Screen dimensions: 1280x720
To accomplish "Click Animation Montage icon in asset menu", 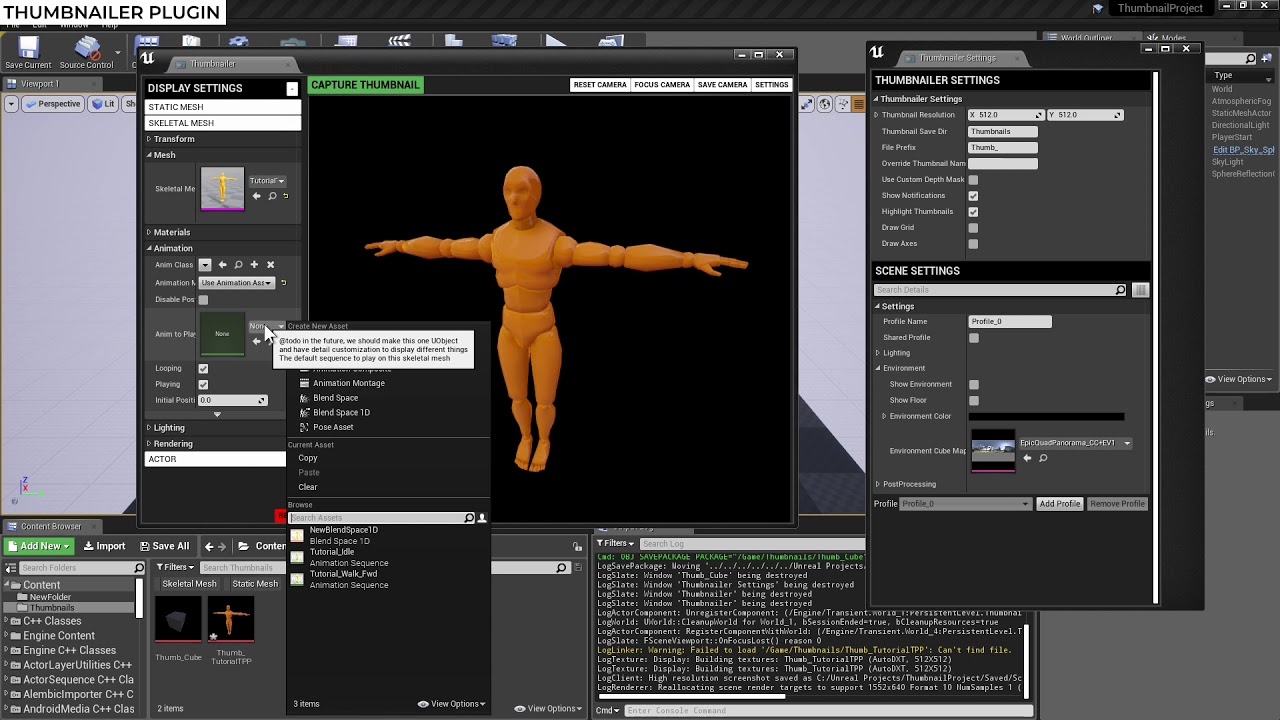I will click(304, 383).
